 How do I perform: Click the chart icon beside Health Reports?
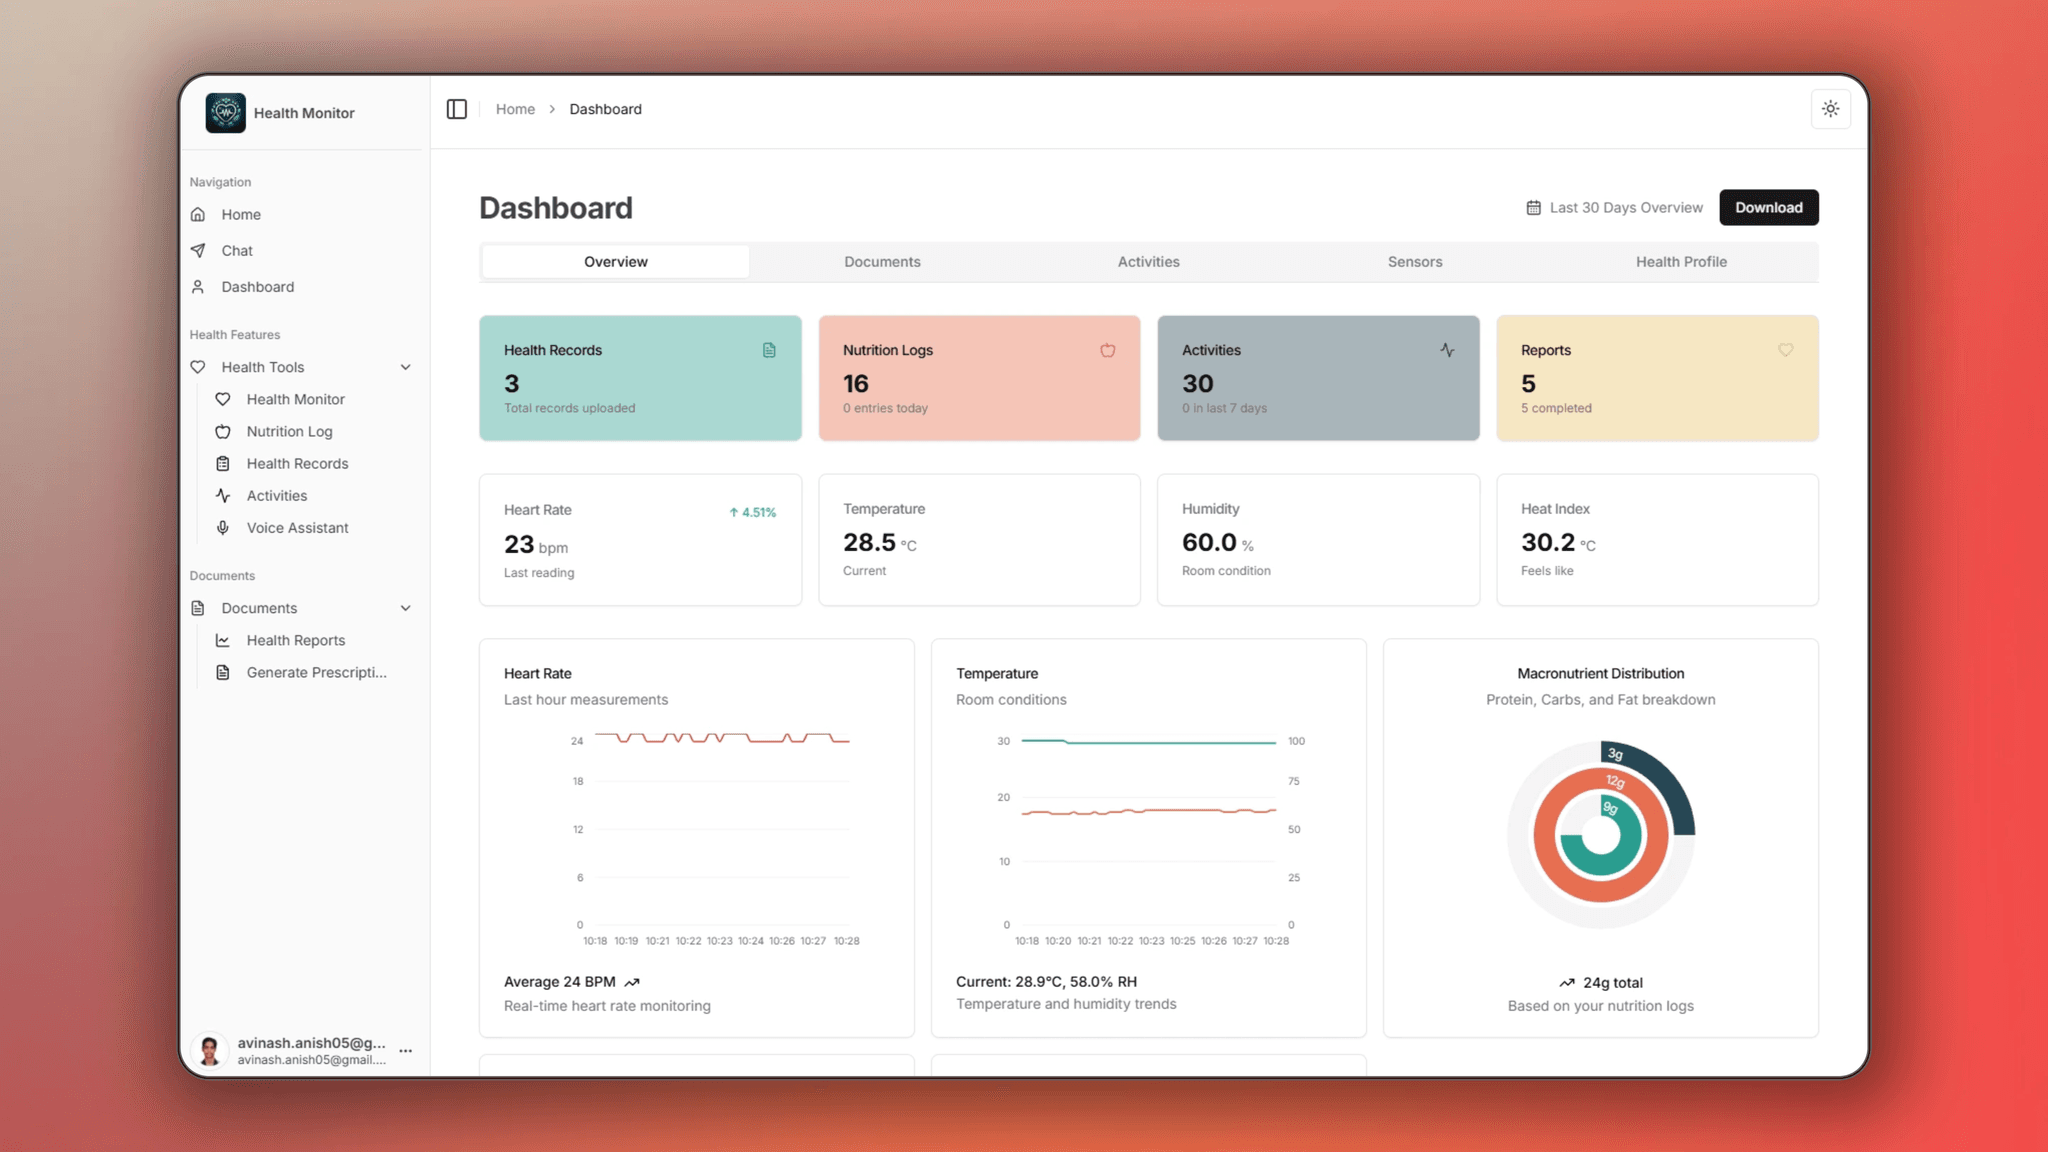pos(223,640)
